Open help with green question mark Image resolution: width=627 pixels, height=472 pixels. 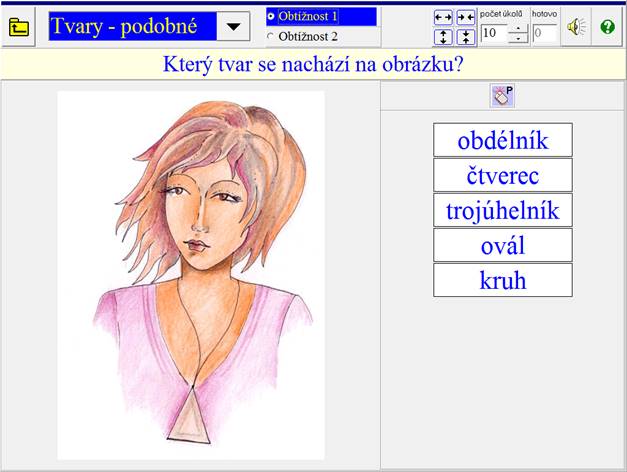[x=607, y=27]
